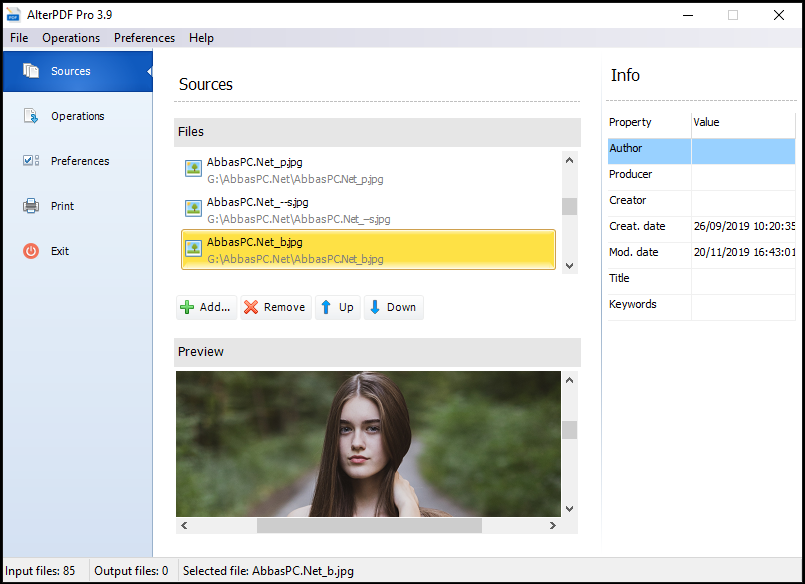Click image icon of AbbasPC.Net_p.jpg

(x=194, y=168)
